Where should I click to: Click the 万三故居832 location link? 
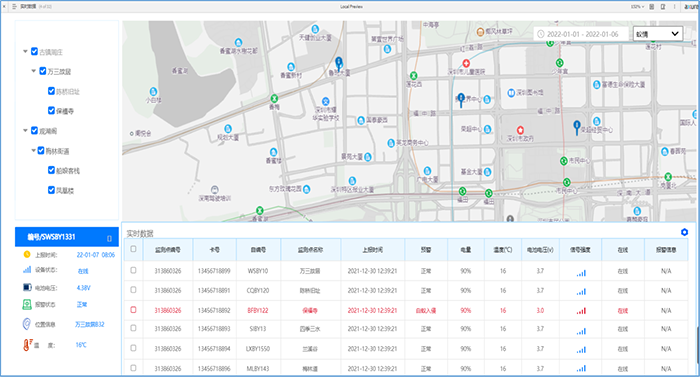90,324
